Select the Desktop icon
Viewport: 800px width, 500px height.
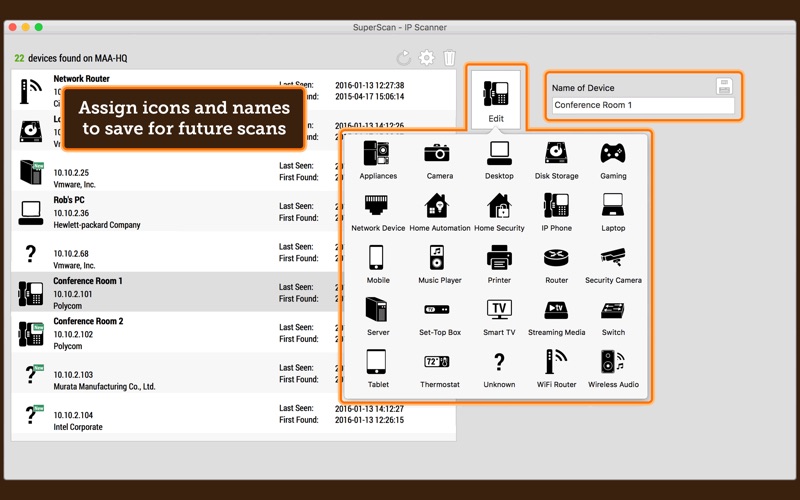(x=499, y=154)
